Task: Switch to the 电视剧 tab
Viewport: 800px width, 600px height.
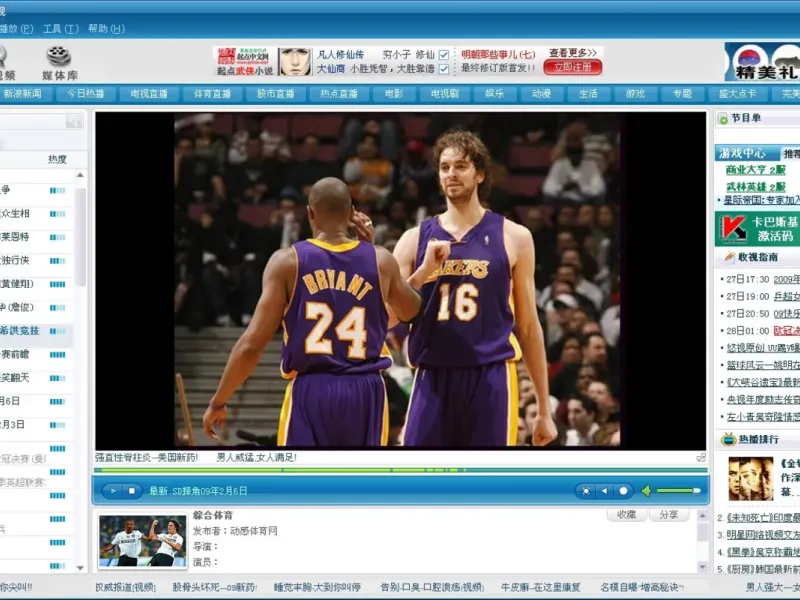Action: [444, 94]
